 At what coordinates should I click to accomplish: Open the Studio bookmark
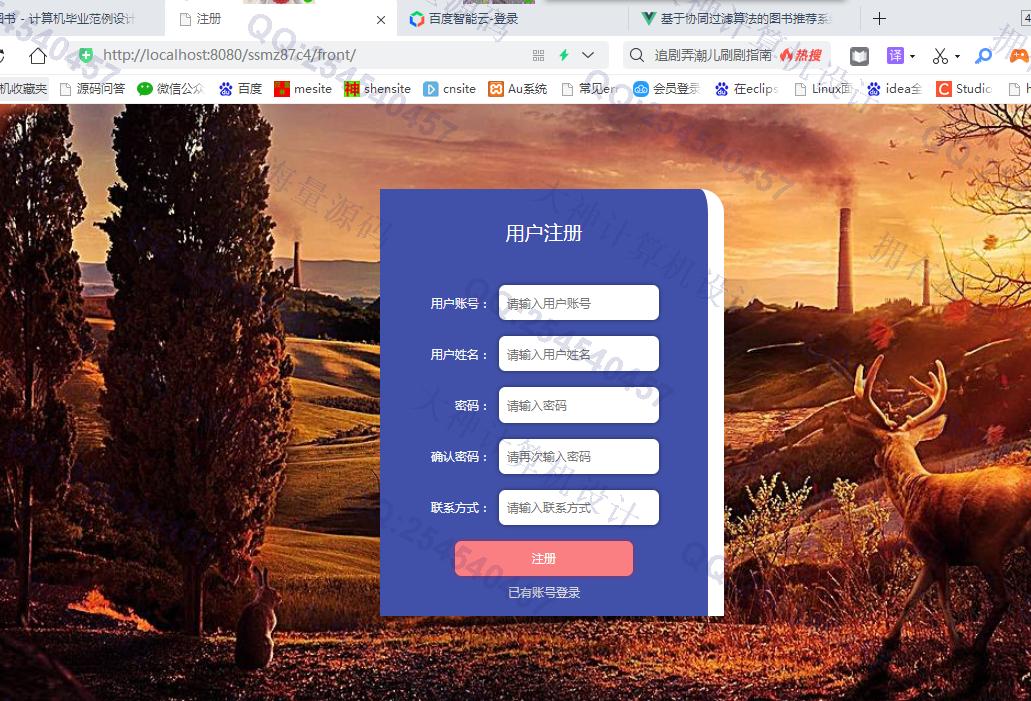964,89
